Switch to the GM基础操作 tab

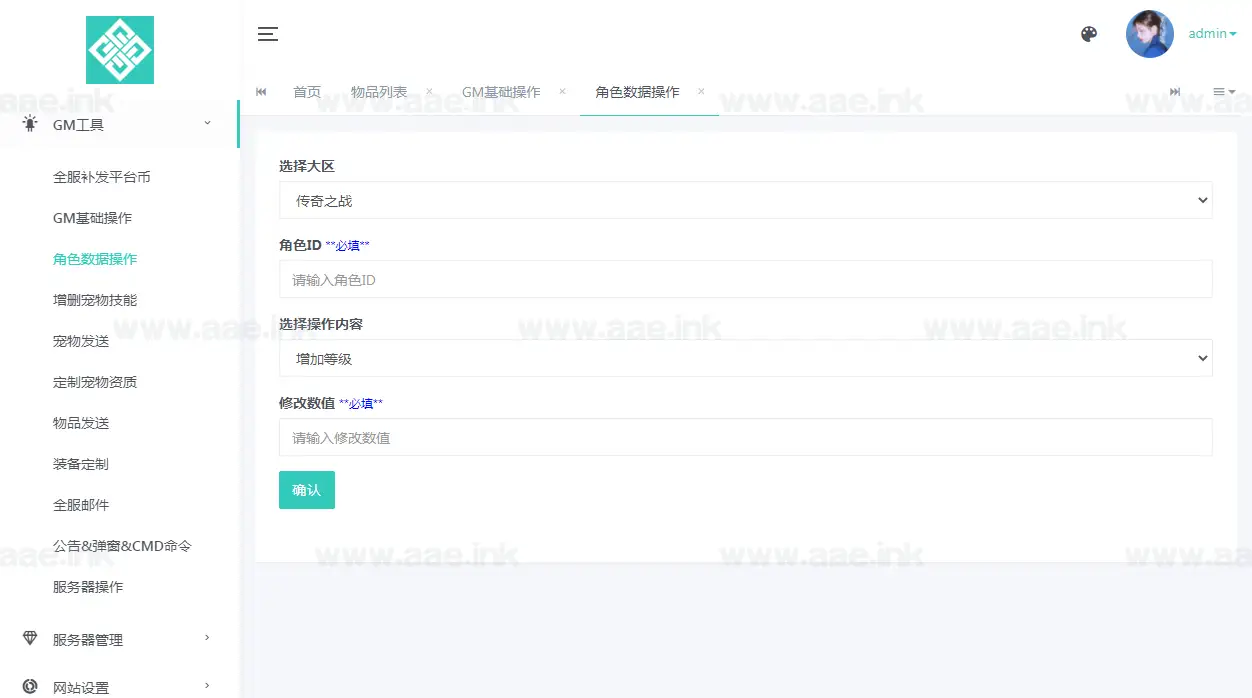(501, 92)
